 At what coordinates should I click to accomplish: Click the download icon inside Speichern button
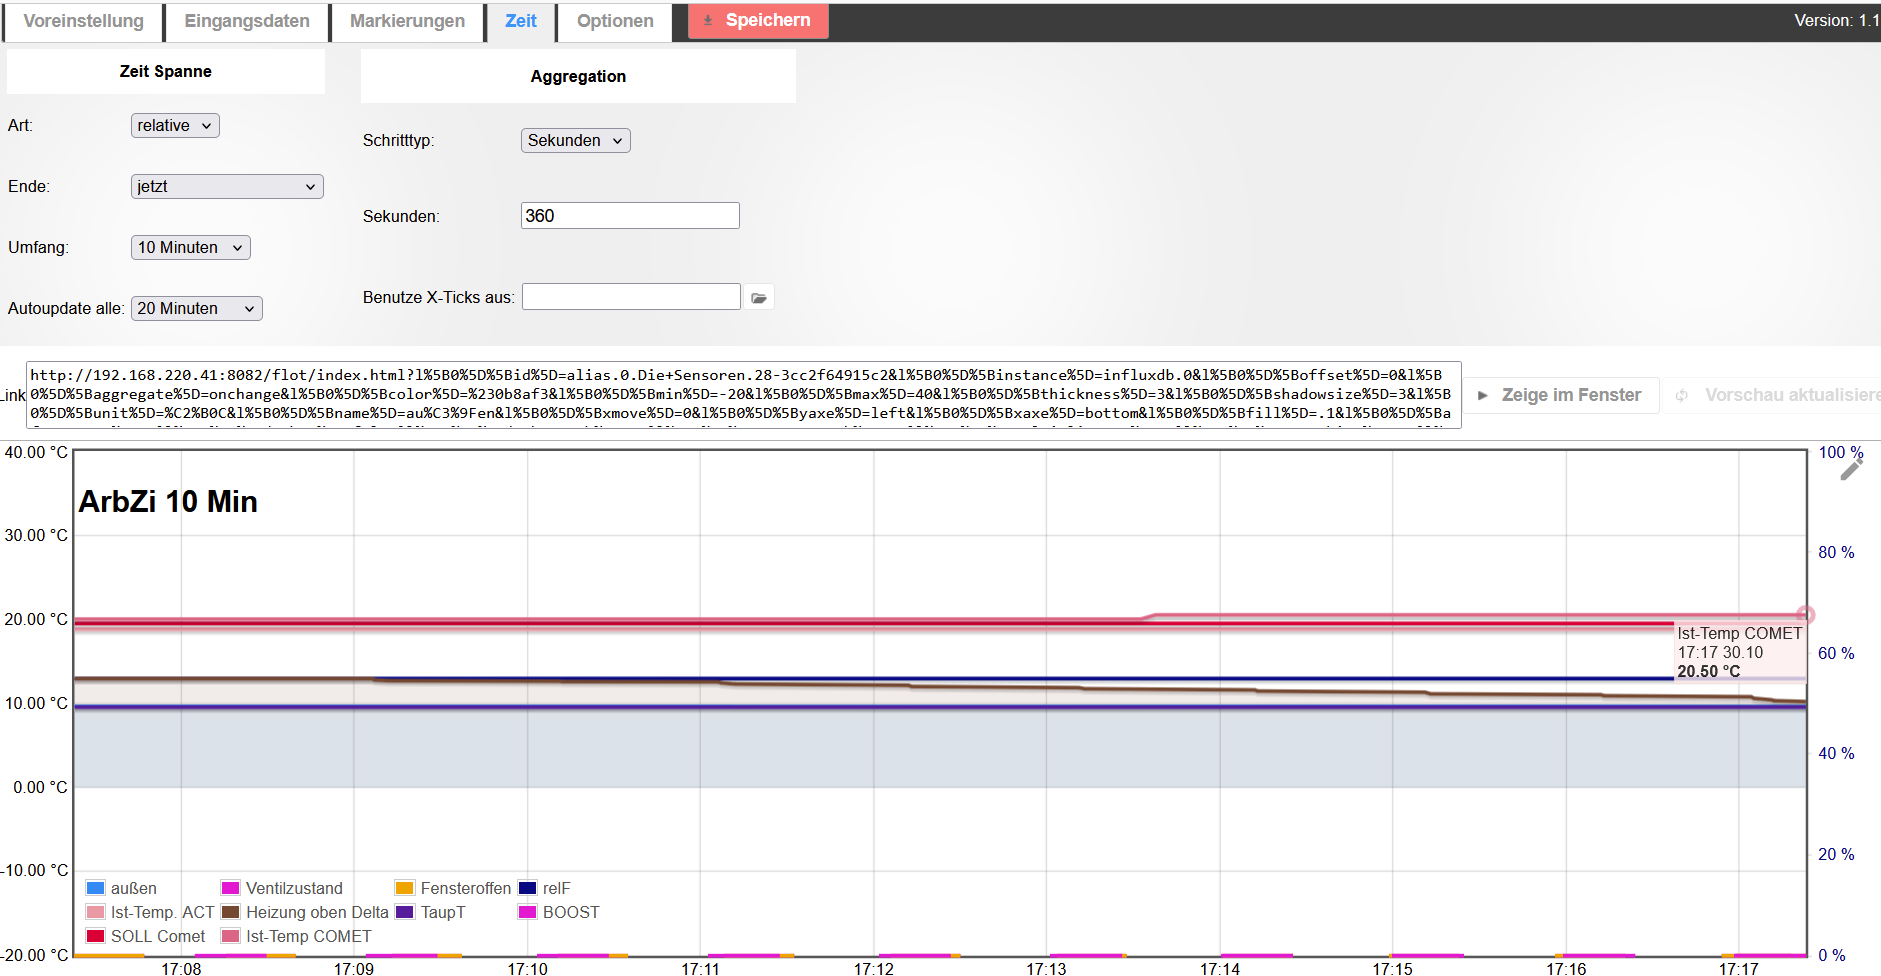click(x=709, y=19)
